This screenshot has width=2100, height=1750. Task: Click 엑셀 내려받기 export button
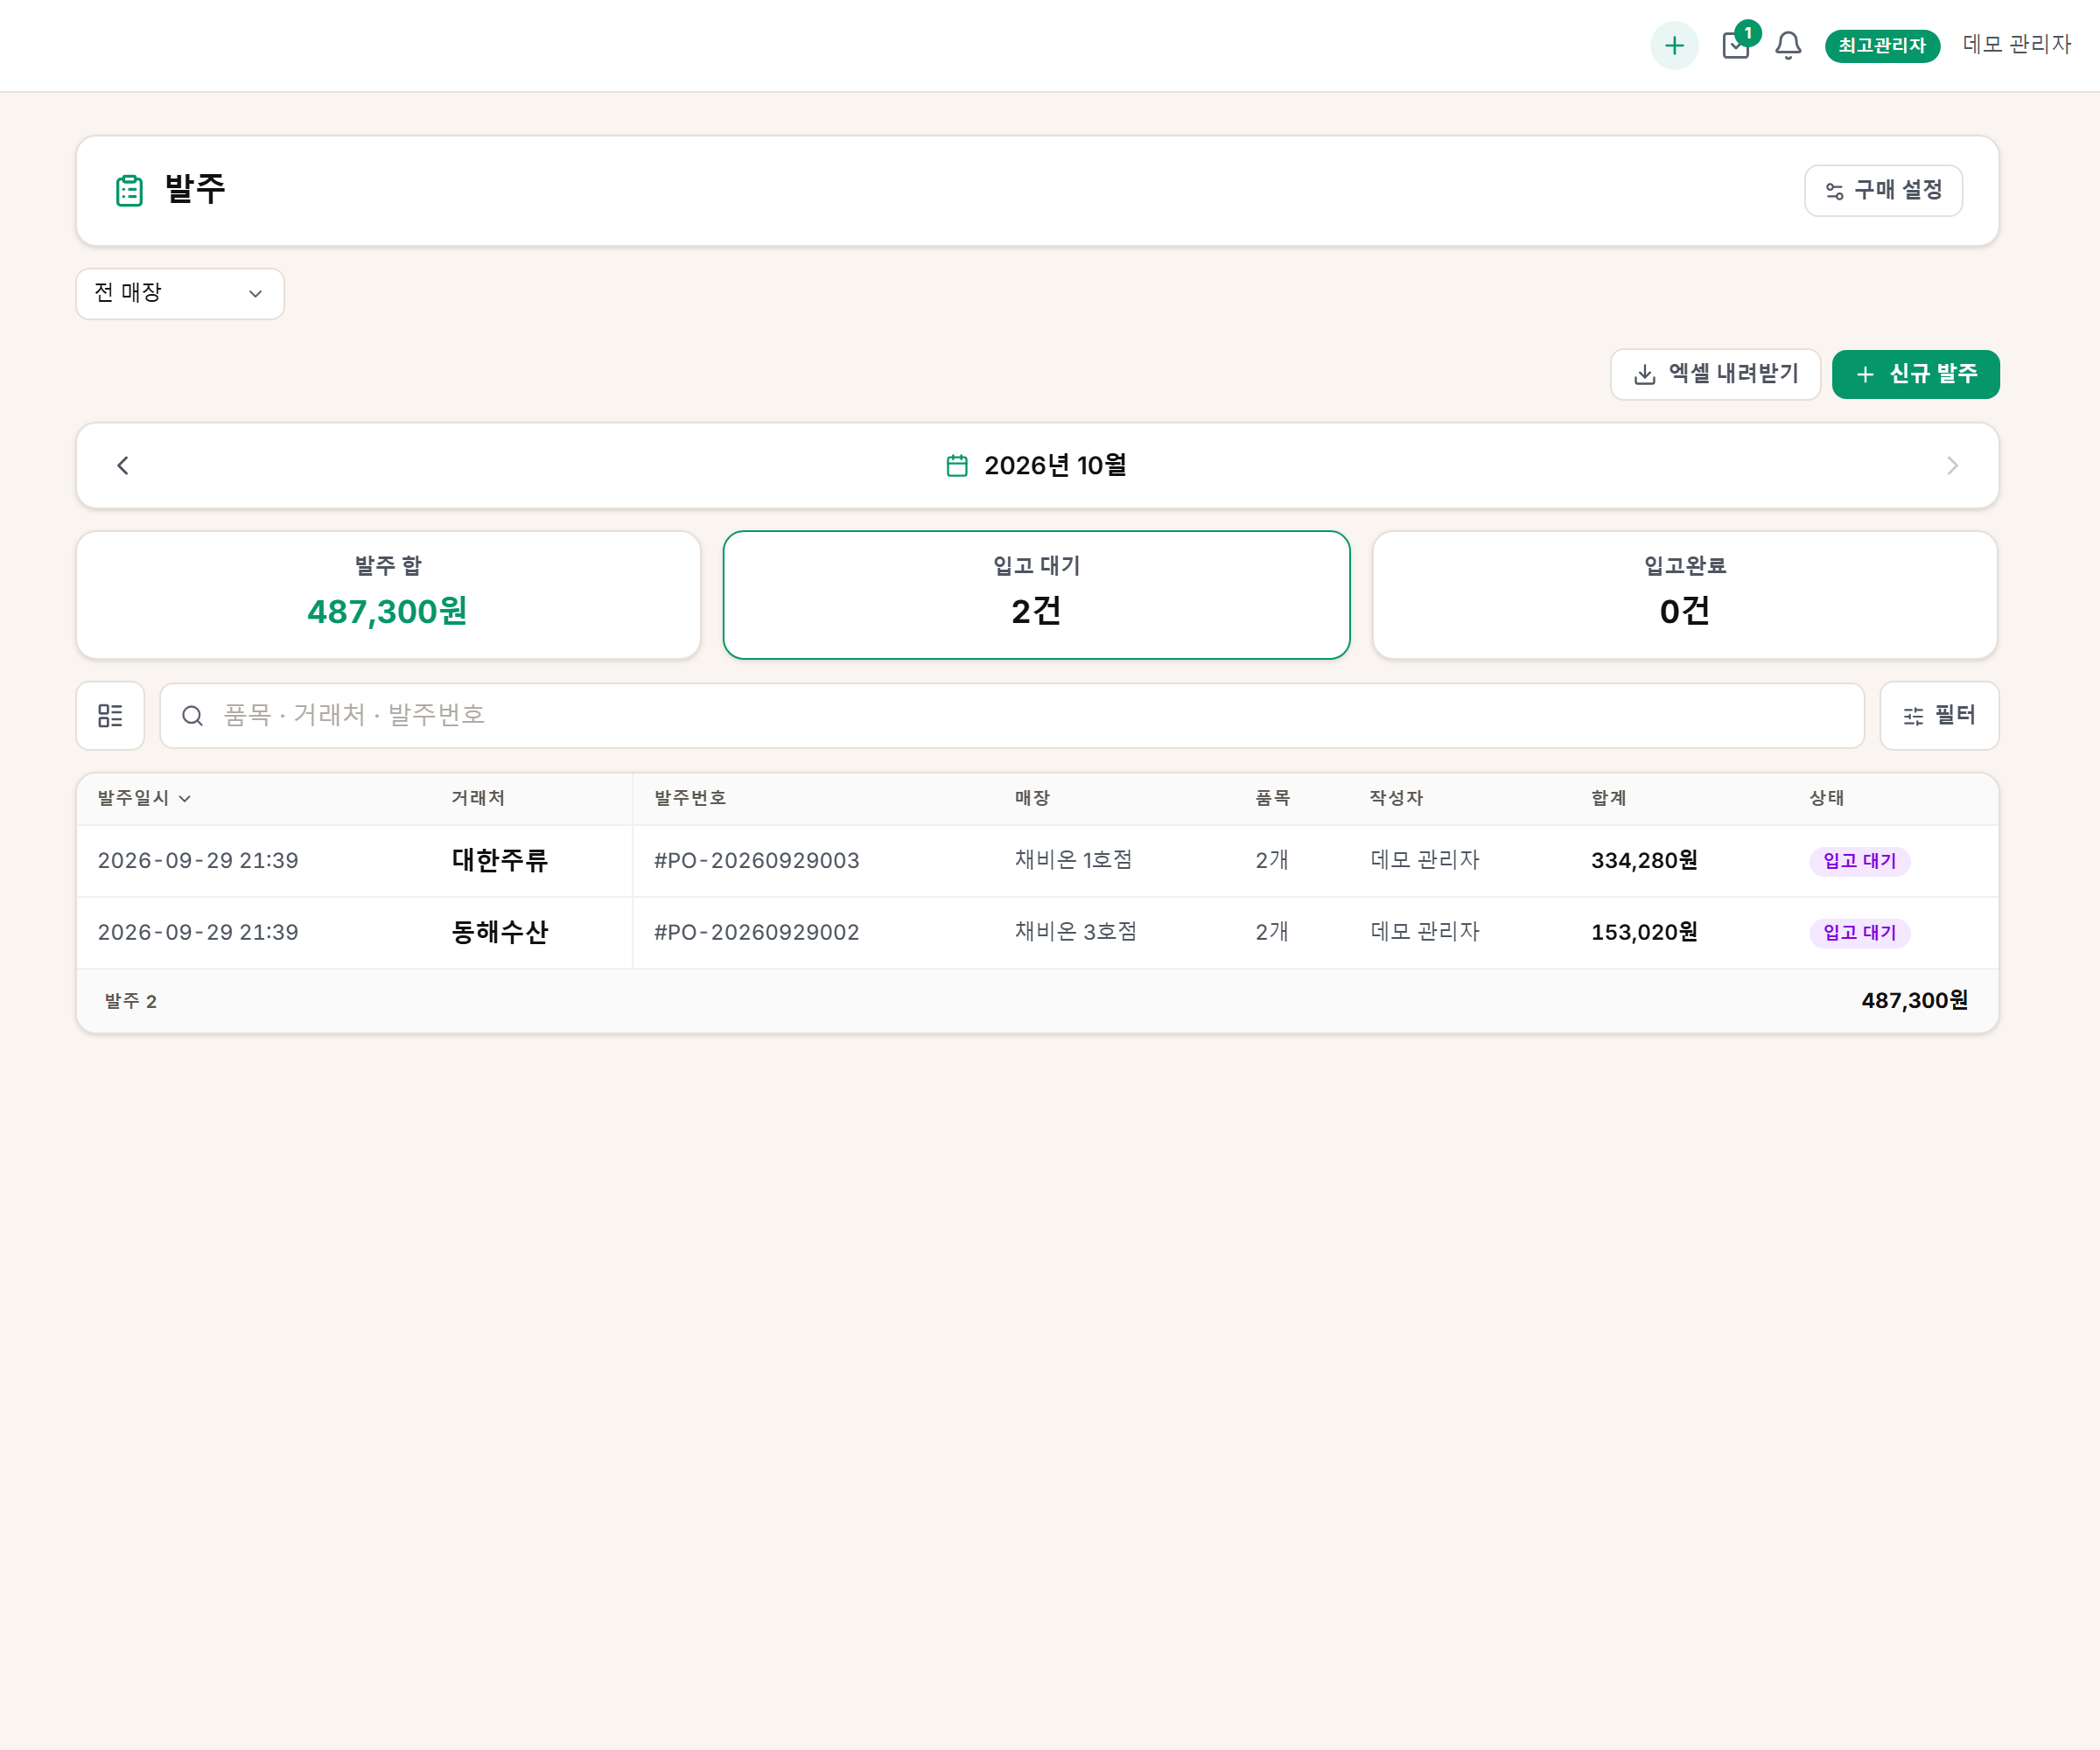tap(1715, 374)
